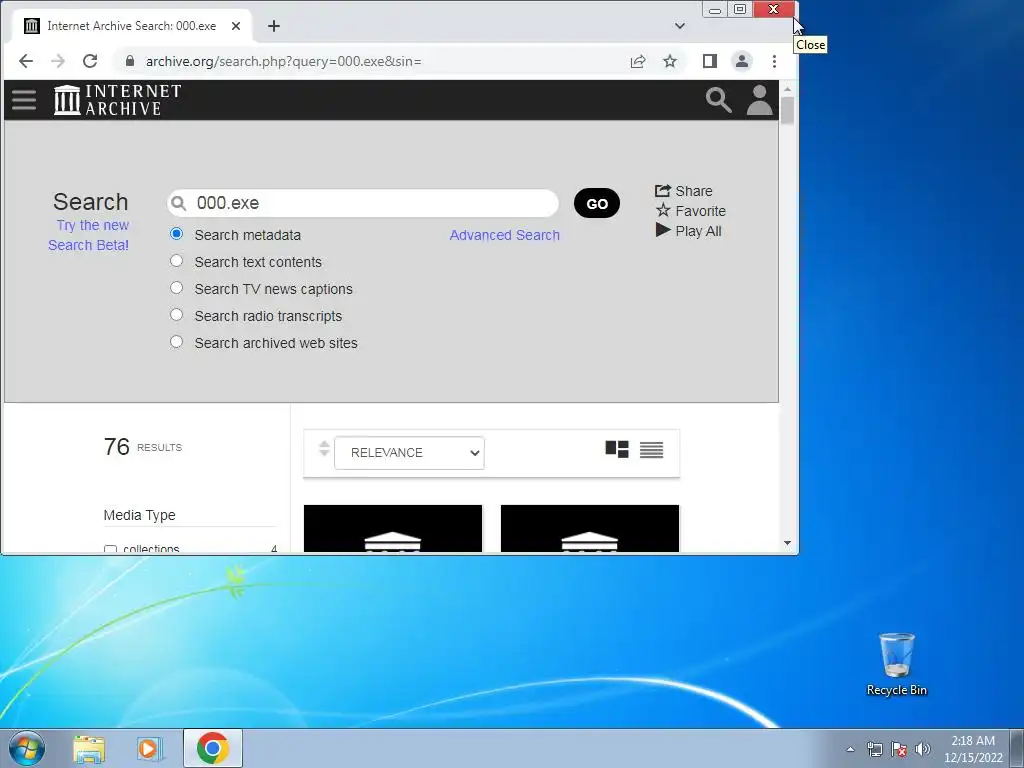Close the Internet Archive Search tab
1024x768 pixels.
point(236,26)
